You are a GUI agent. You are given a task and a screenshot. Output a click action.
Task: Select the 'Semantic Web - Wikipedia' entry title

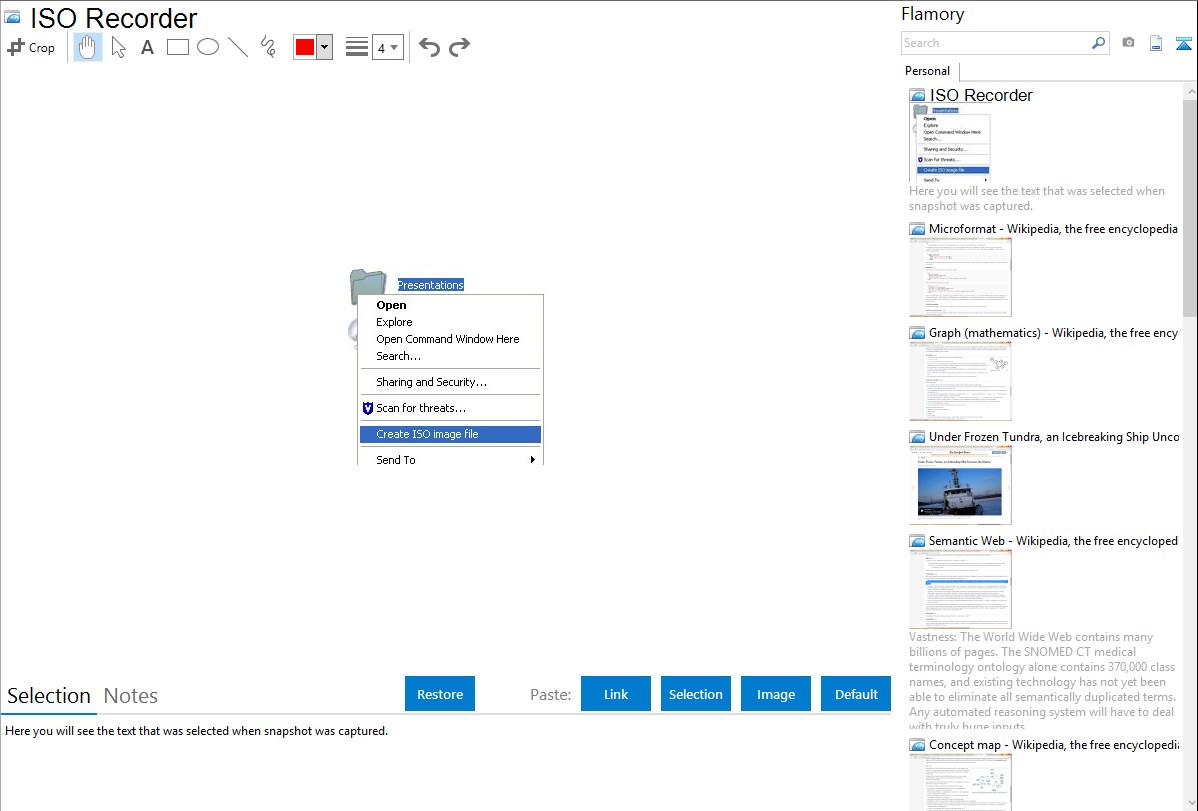(x=1053, y=540)
